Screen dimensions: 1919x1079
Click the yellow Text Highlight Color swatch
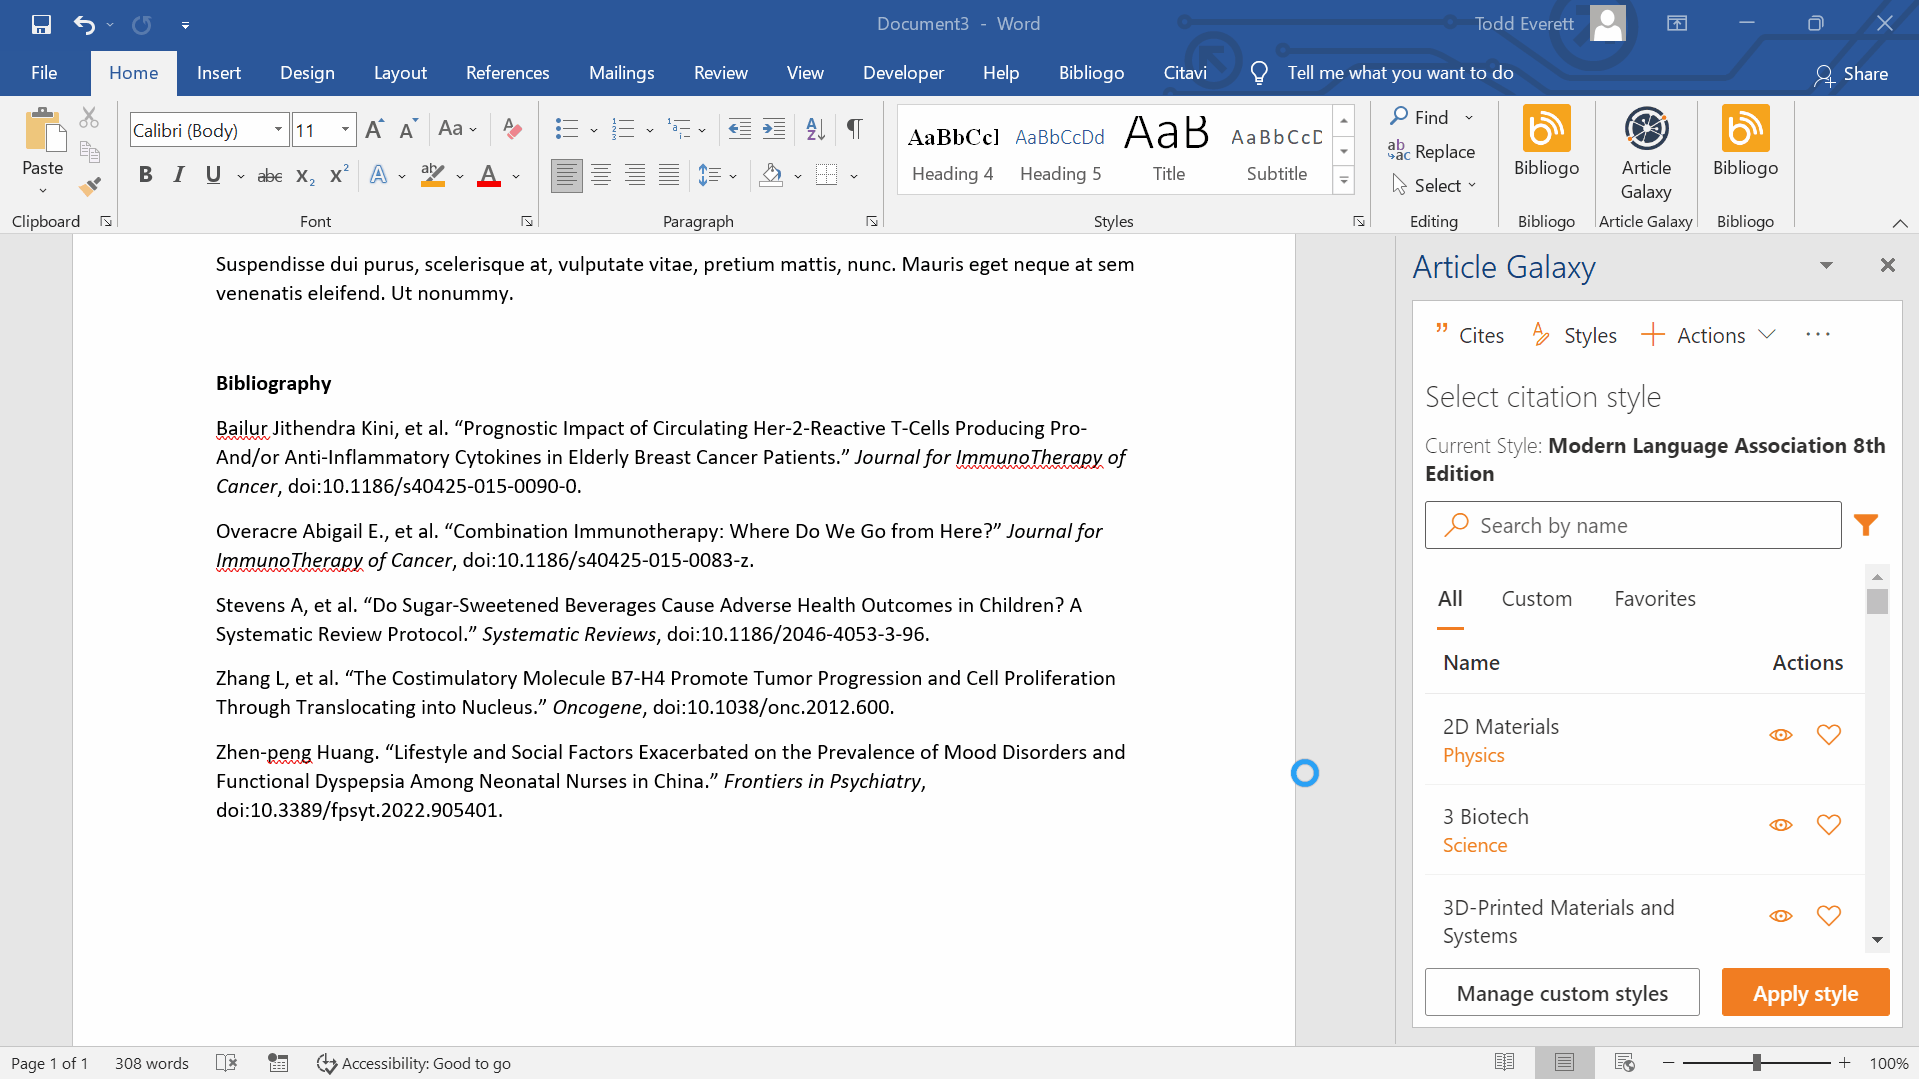pyautogui.click(x=433, y=176)
